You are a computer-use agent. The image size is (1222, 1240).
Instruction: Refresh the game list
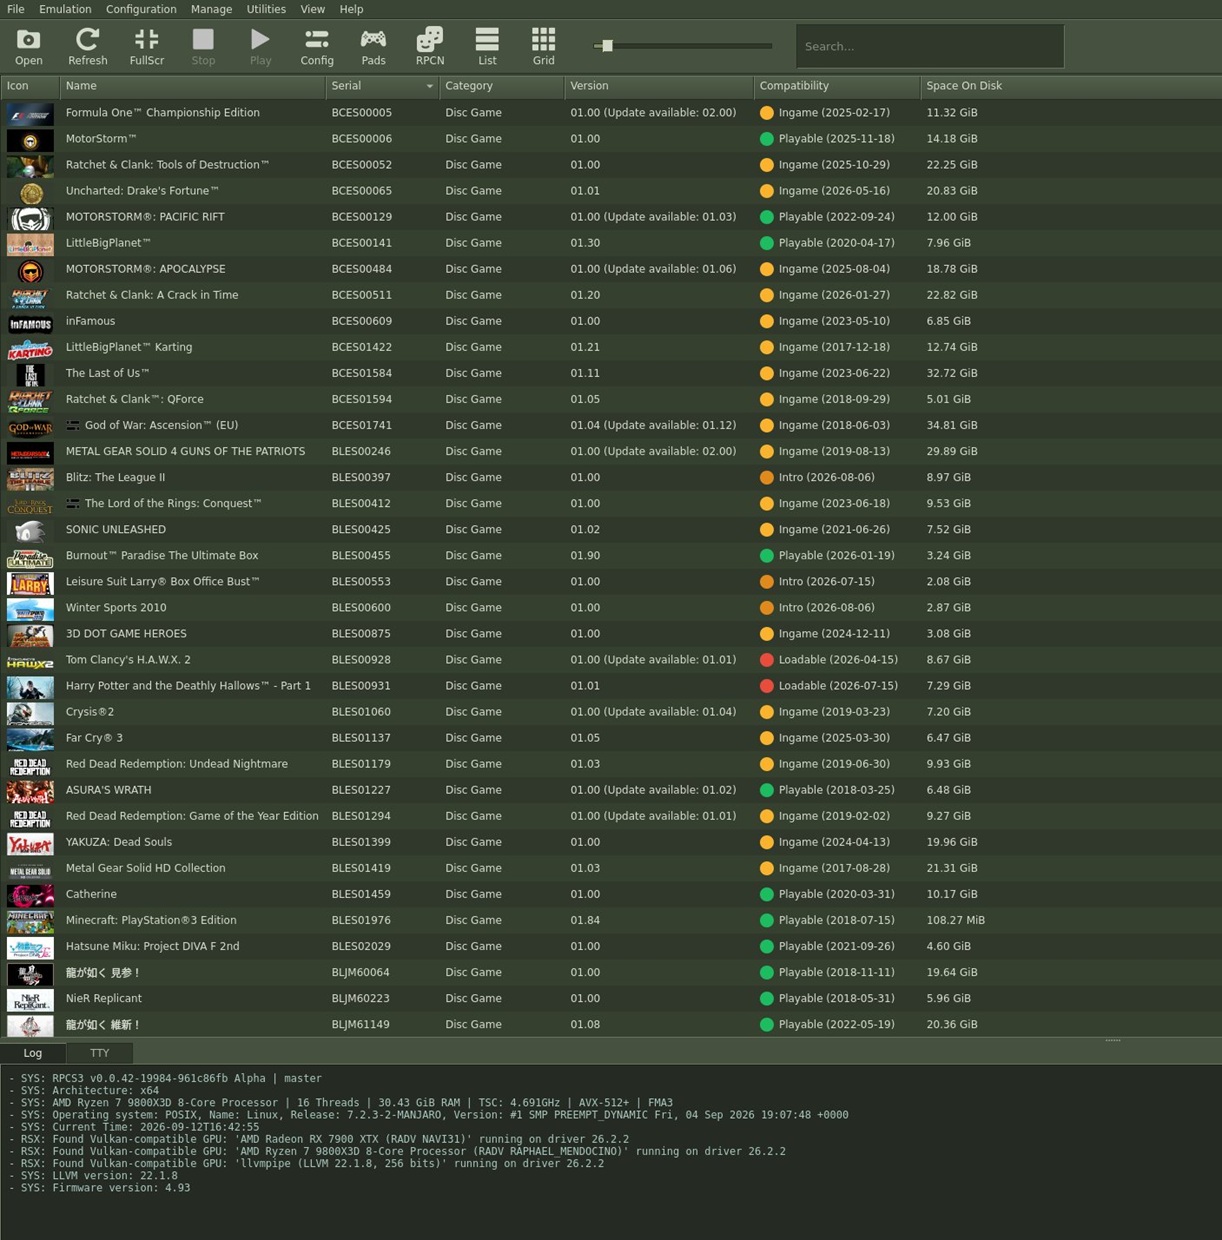click(87, 46)
